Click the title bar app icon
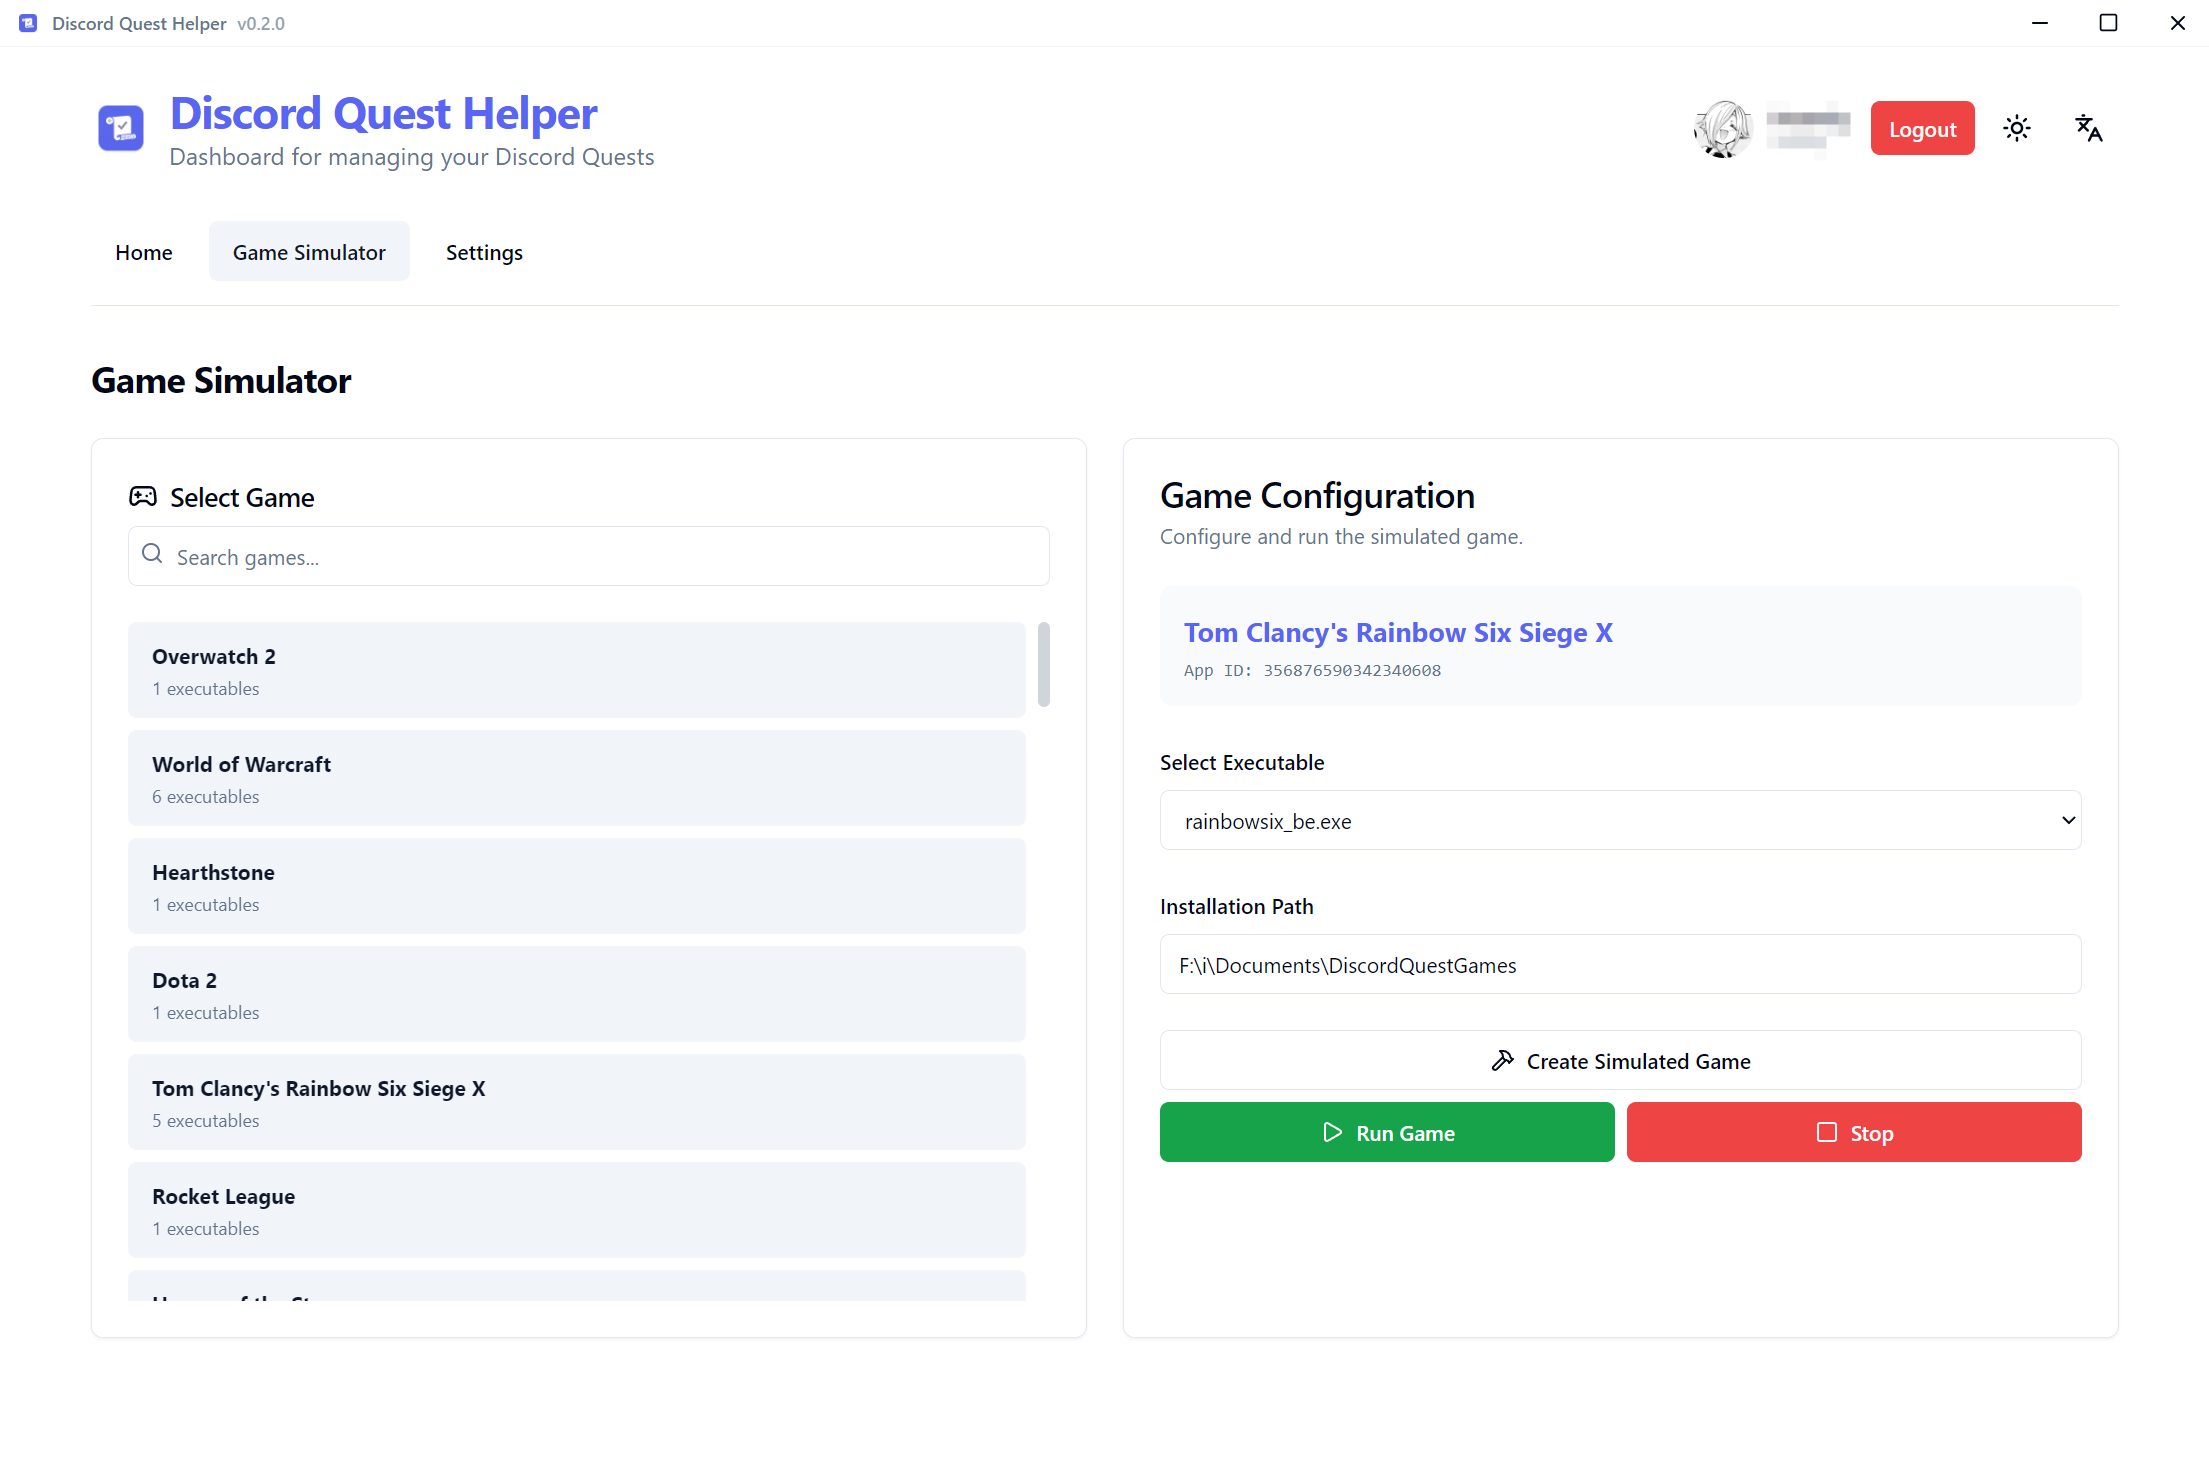 [28, 23]
